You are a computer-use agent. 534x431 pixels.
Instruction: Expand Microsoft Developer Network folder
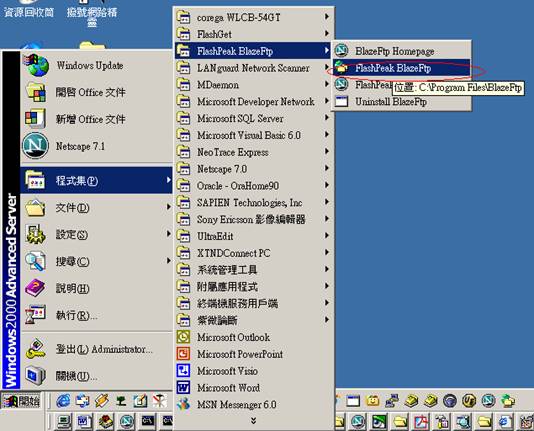tap(253, 101)
